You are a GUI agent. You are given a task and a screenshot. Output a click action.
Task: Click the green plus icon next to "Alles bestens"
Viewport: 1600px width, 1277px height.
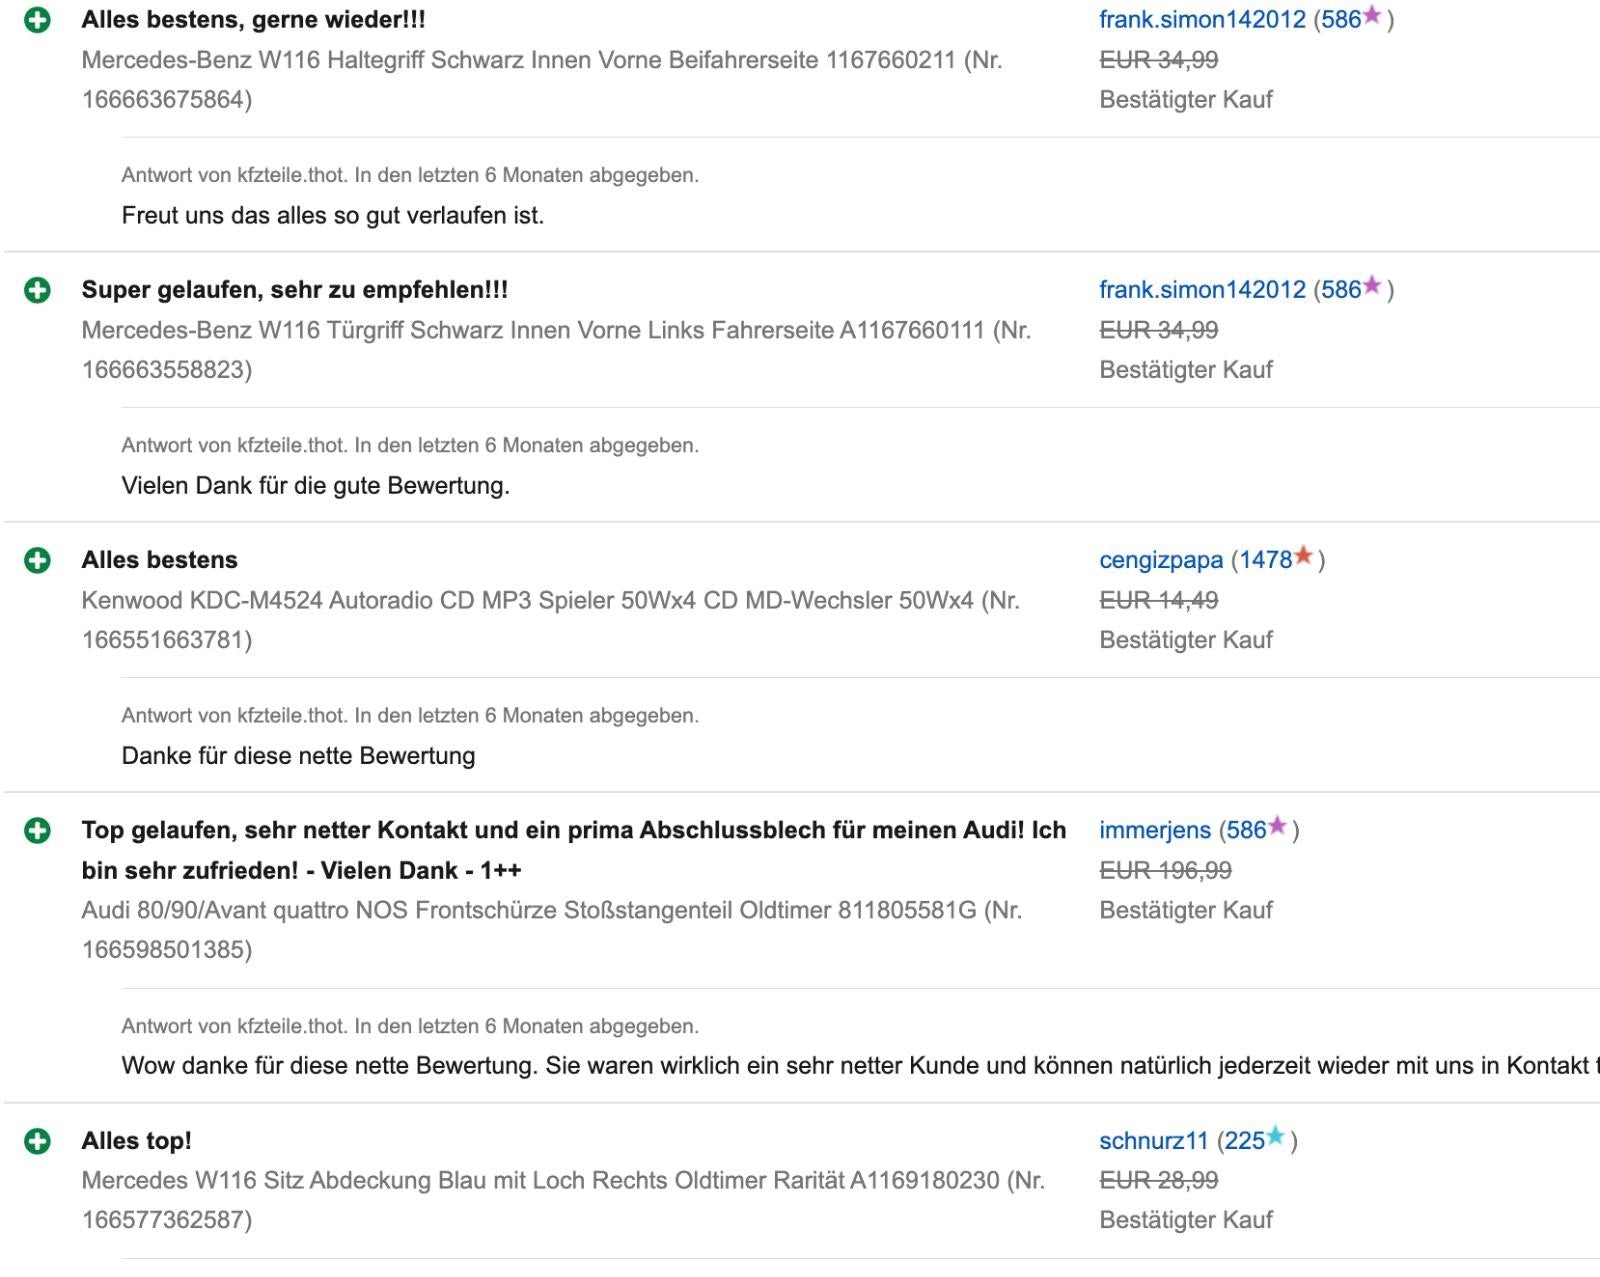[x=38, y=560]
